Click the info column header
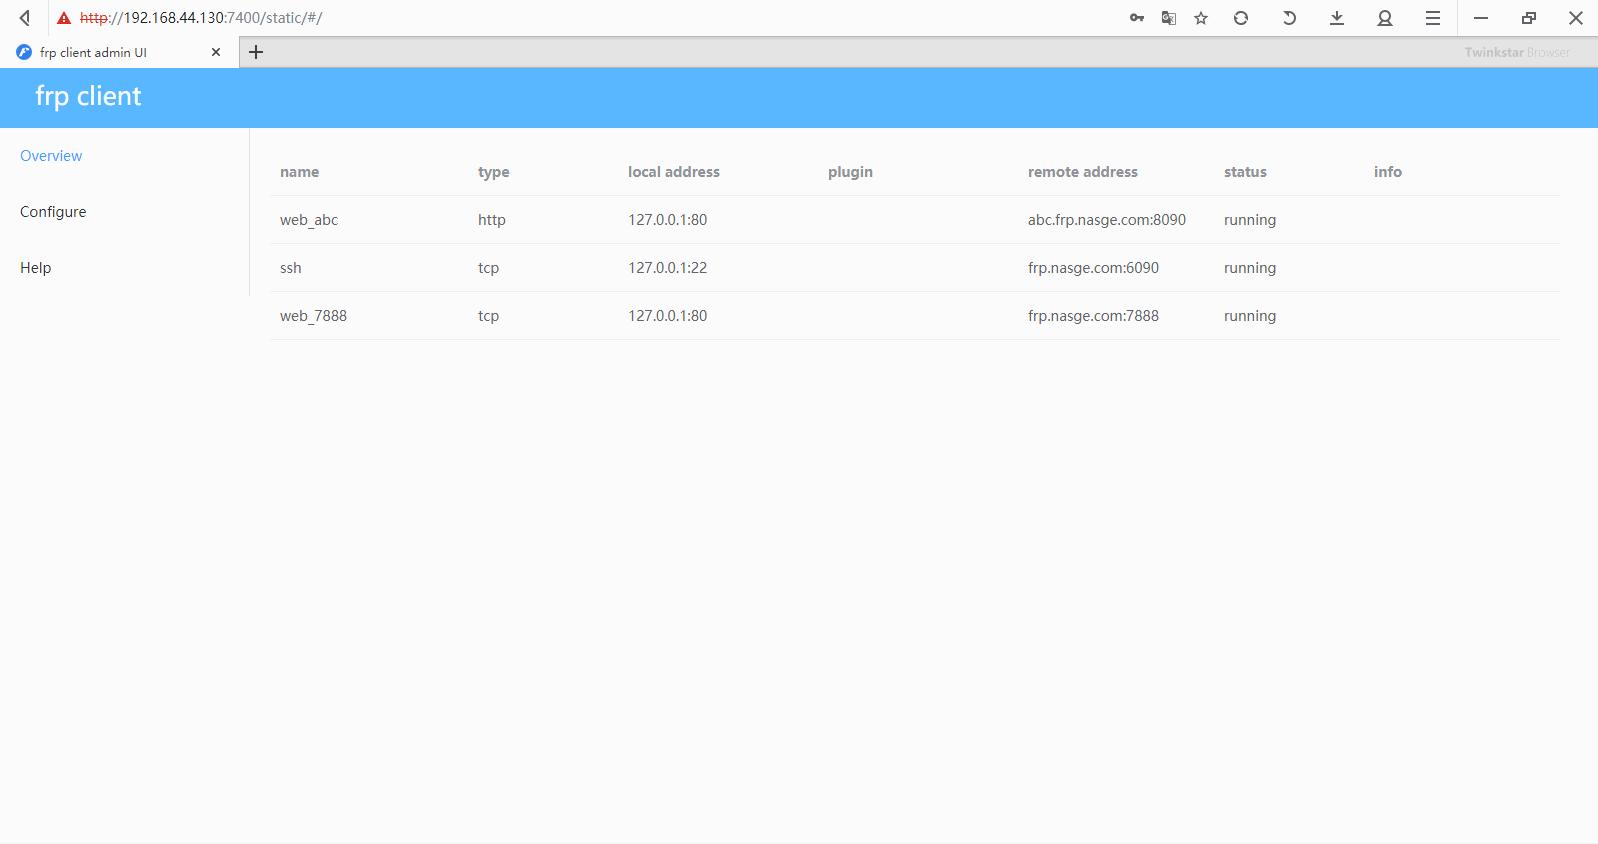The image size is (1598, 844). 1387,172
